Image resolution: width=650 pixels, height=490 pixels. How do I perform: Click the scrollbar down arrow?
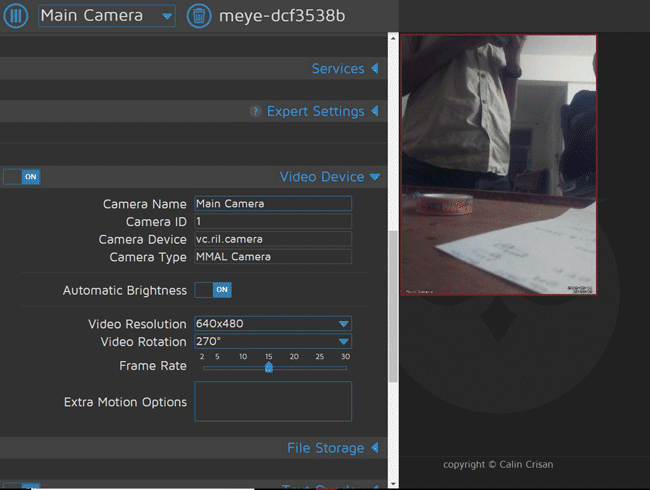click(393, 484)
